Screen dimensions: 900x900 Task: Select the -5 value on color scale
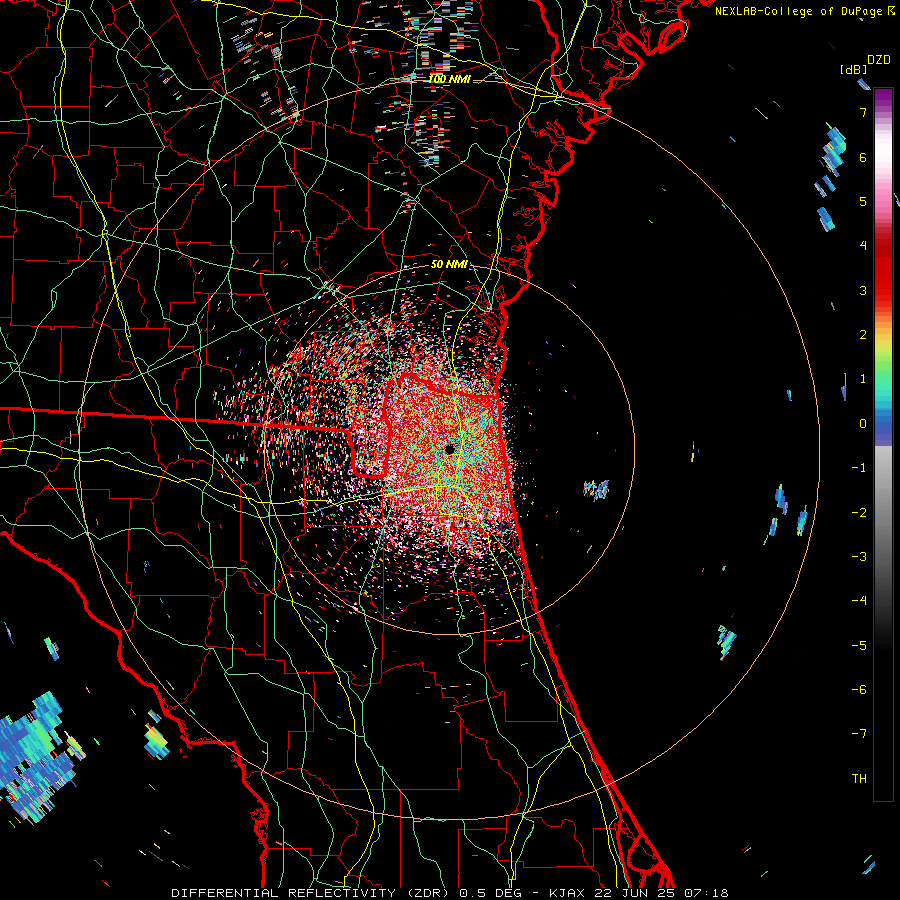click(859, 645)
